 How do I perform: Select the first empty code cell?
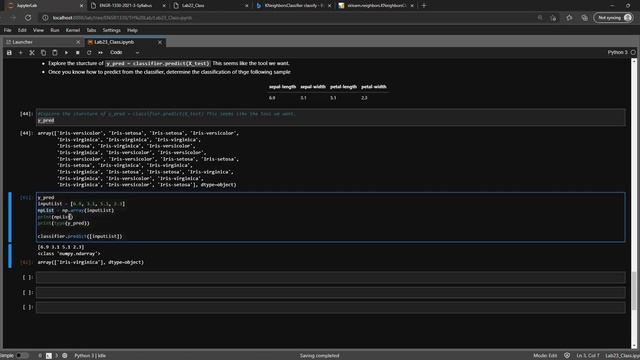331,278
